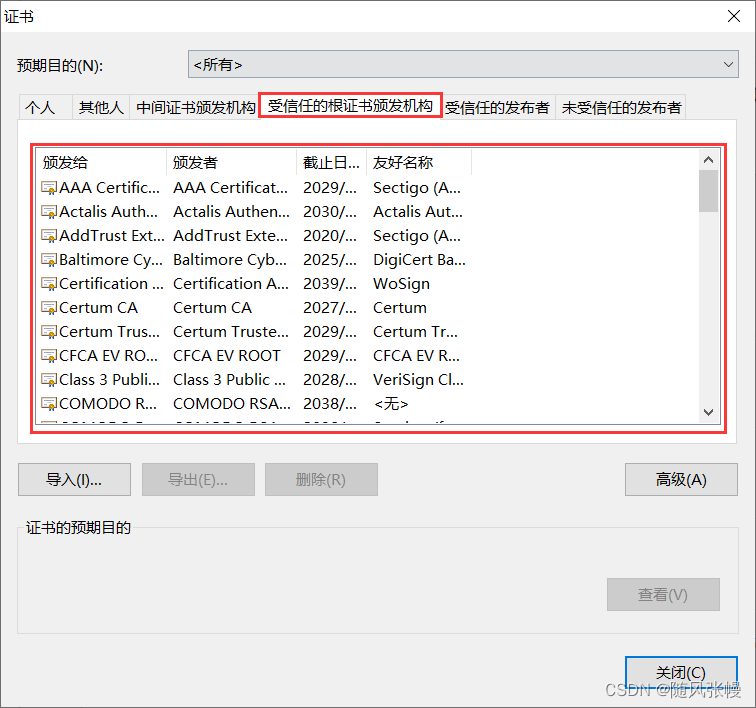Select the Certification ... issued-to entry
The width and height of the screenshot is (756, 708).
(111, 284)
